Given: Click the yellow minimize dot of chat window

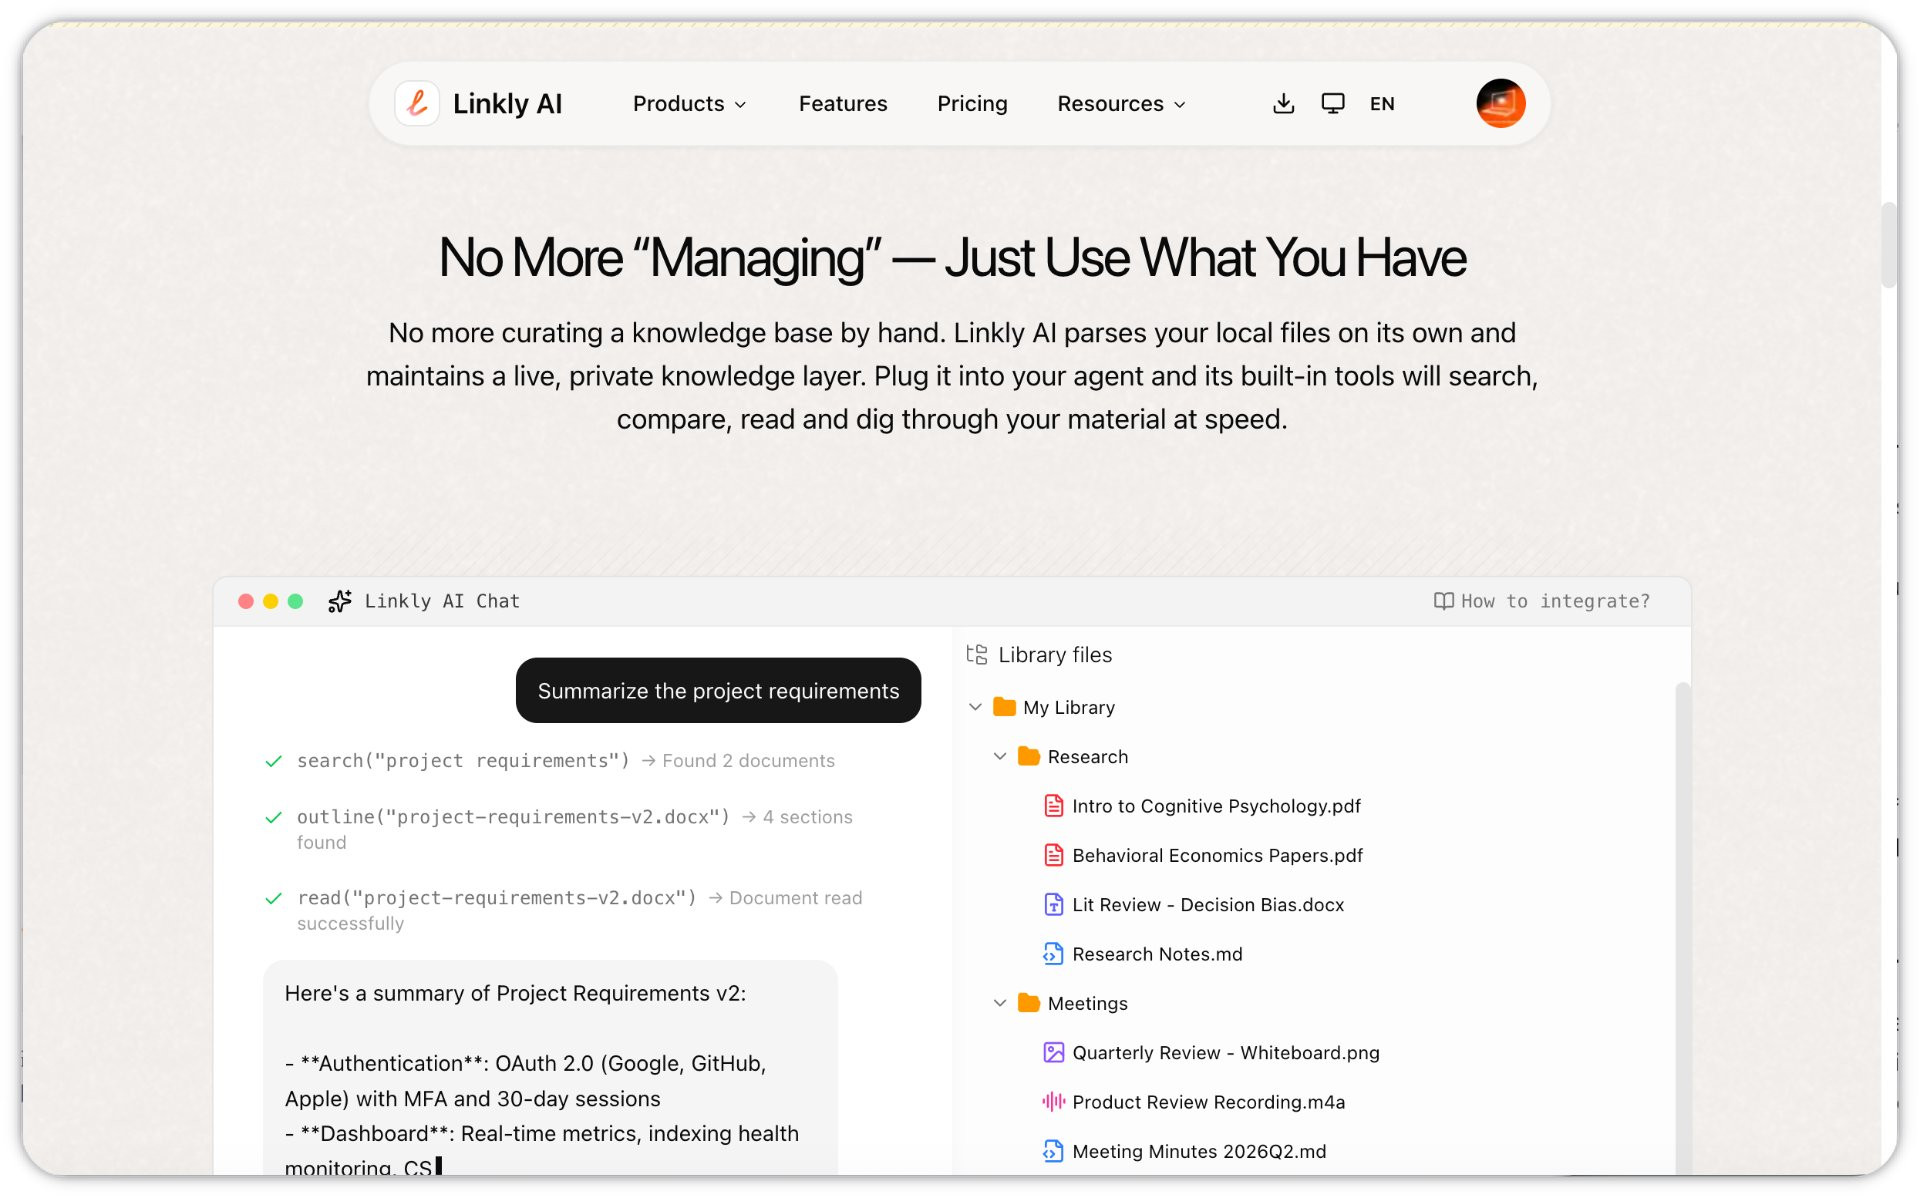Looking at the screenshot, I should 270,601.
